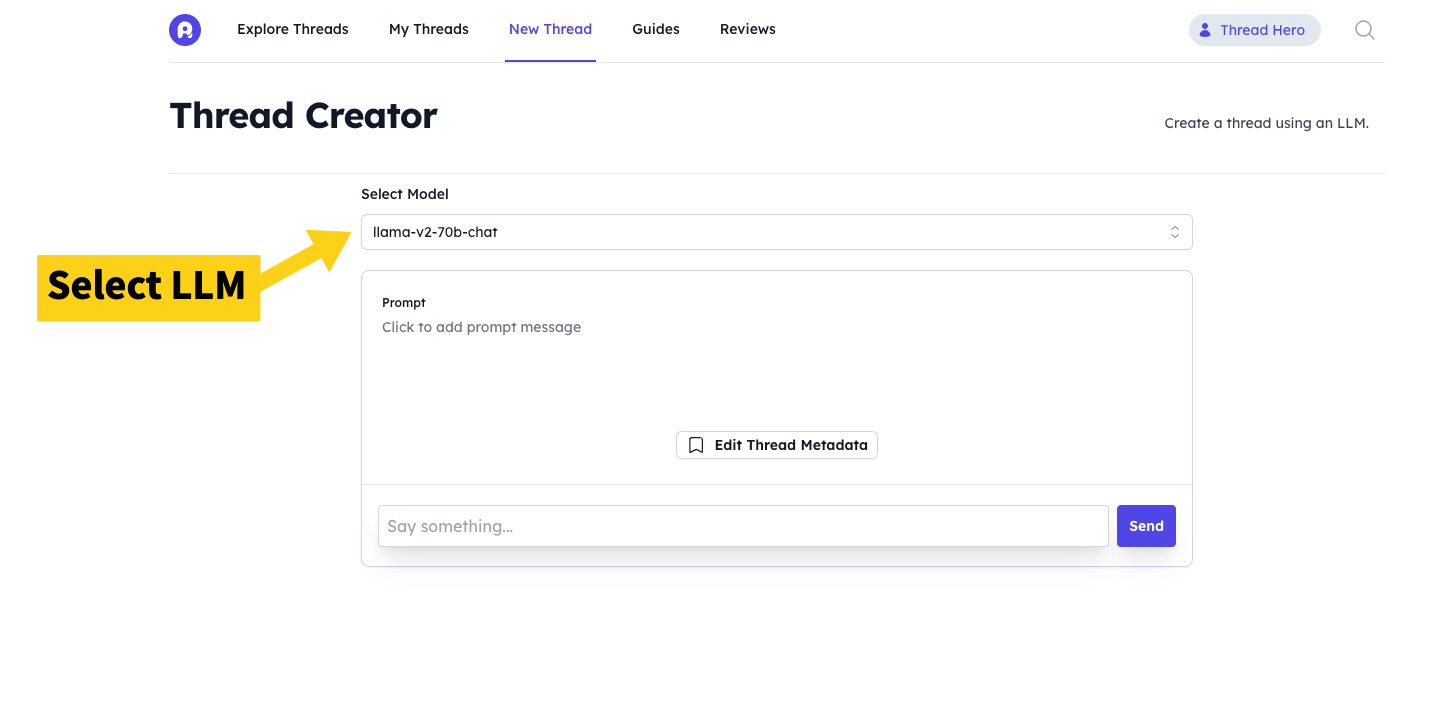Go to Explore Threads tab
This screenshot has width=1435, height=714.
(292, 30)
